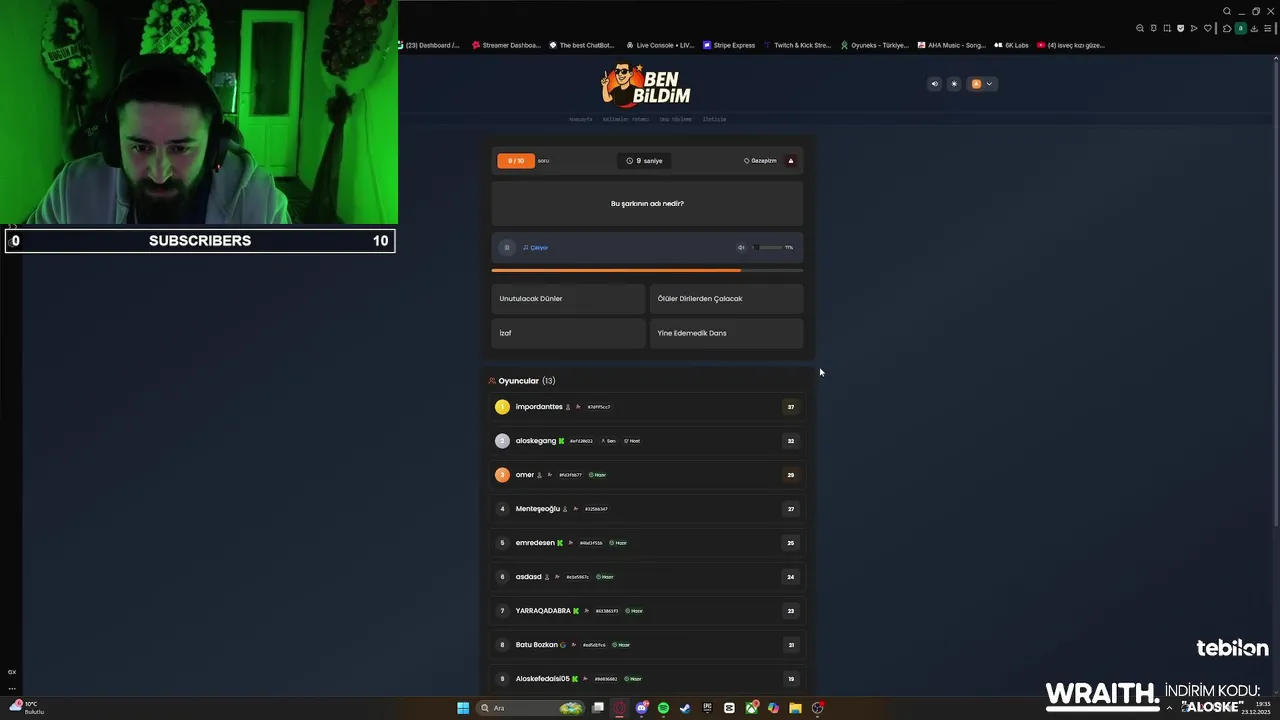Toggle the light/dark theme sun icon
The width and height of the screenshot is (1280, 720).
954,84
